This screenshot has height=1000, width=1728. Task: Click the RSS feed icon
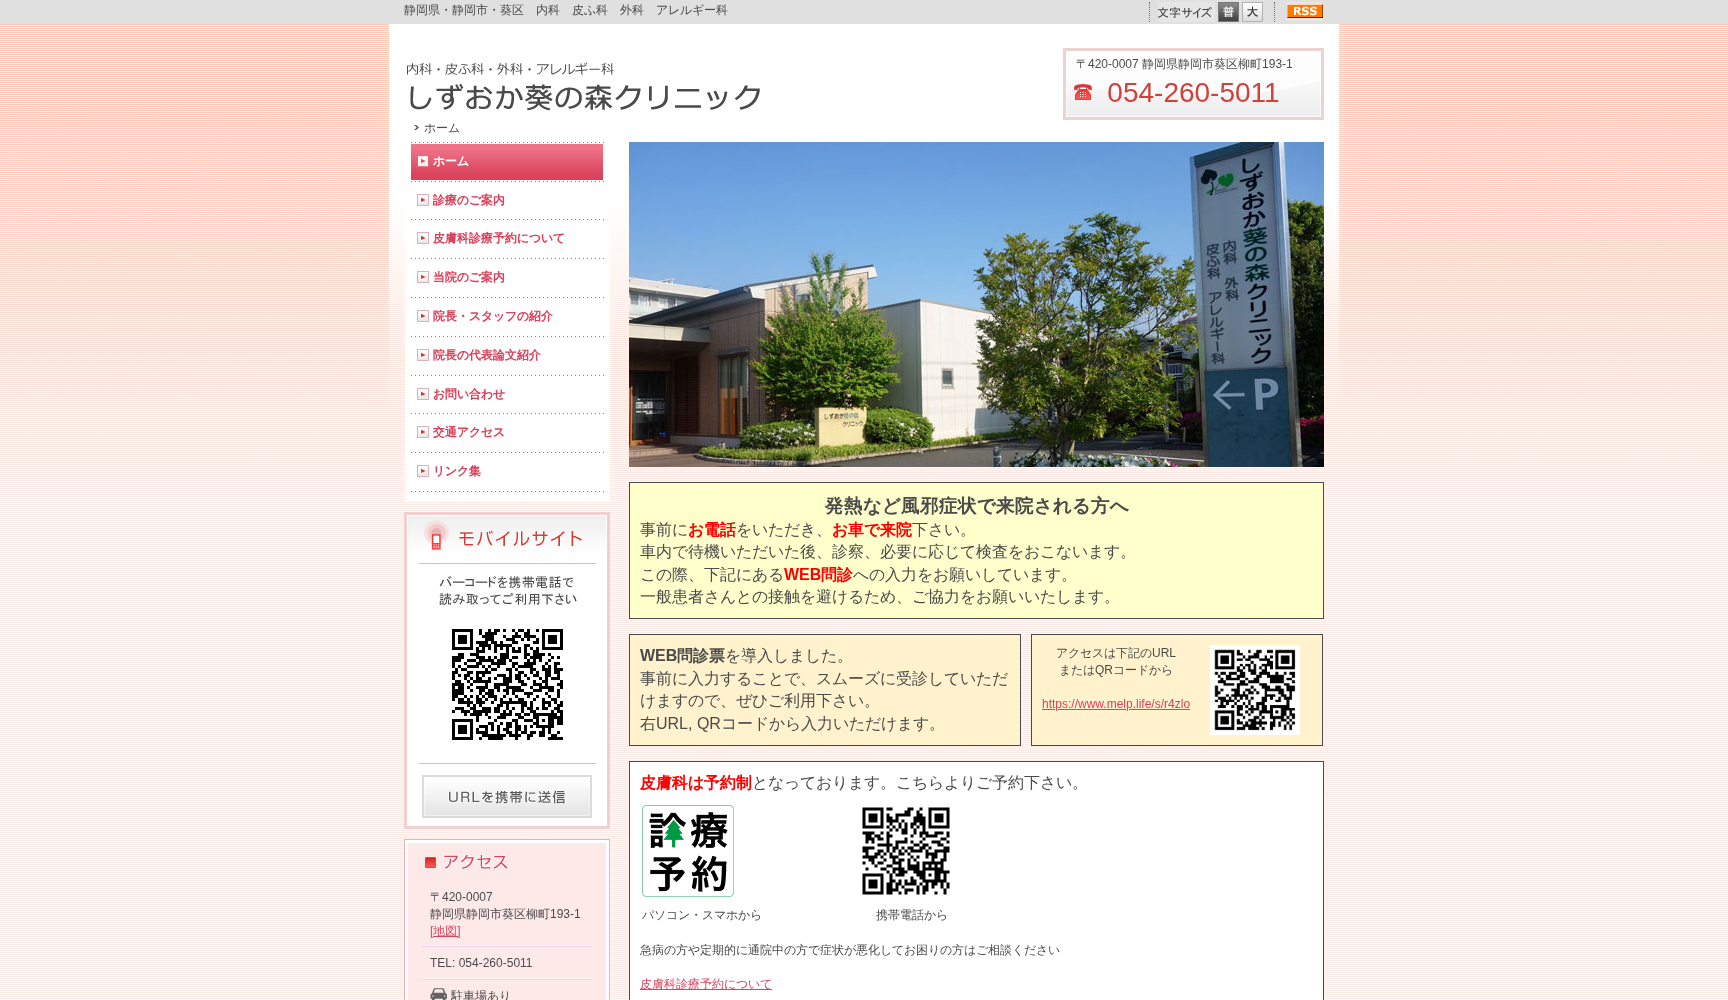(x=1303, y=11)
